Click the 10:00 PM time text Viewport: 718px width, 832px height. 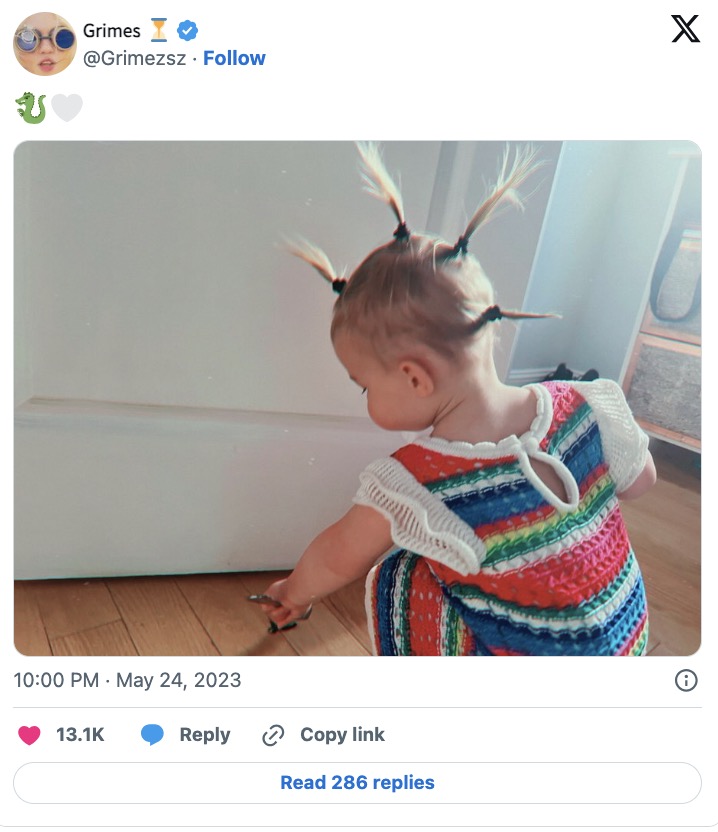[x=56, y=680]
